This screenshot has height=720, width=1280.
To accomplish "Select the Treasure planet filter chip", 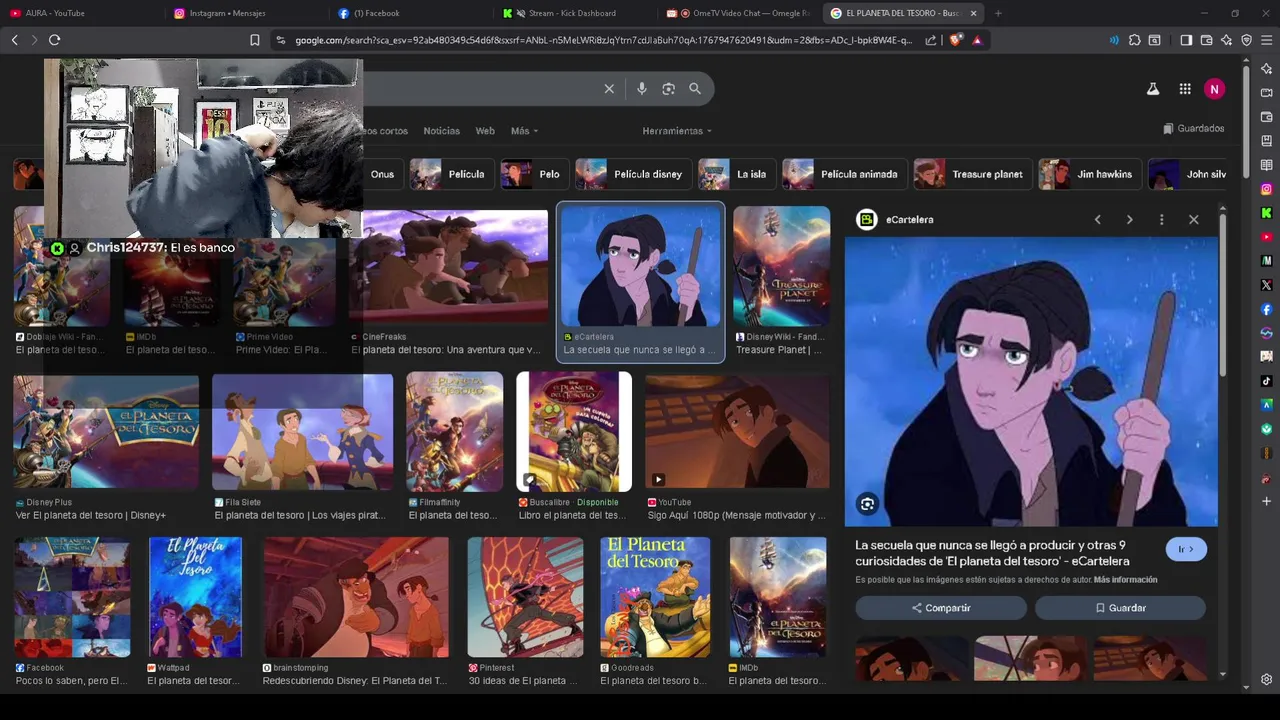I will [x=972, y=174].
